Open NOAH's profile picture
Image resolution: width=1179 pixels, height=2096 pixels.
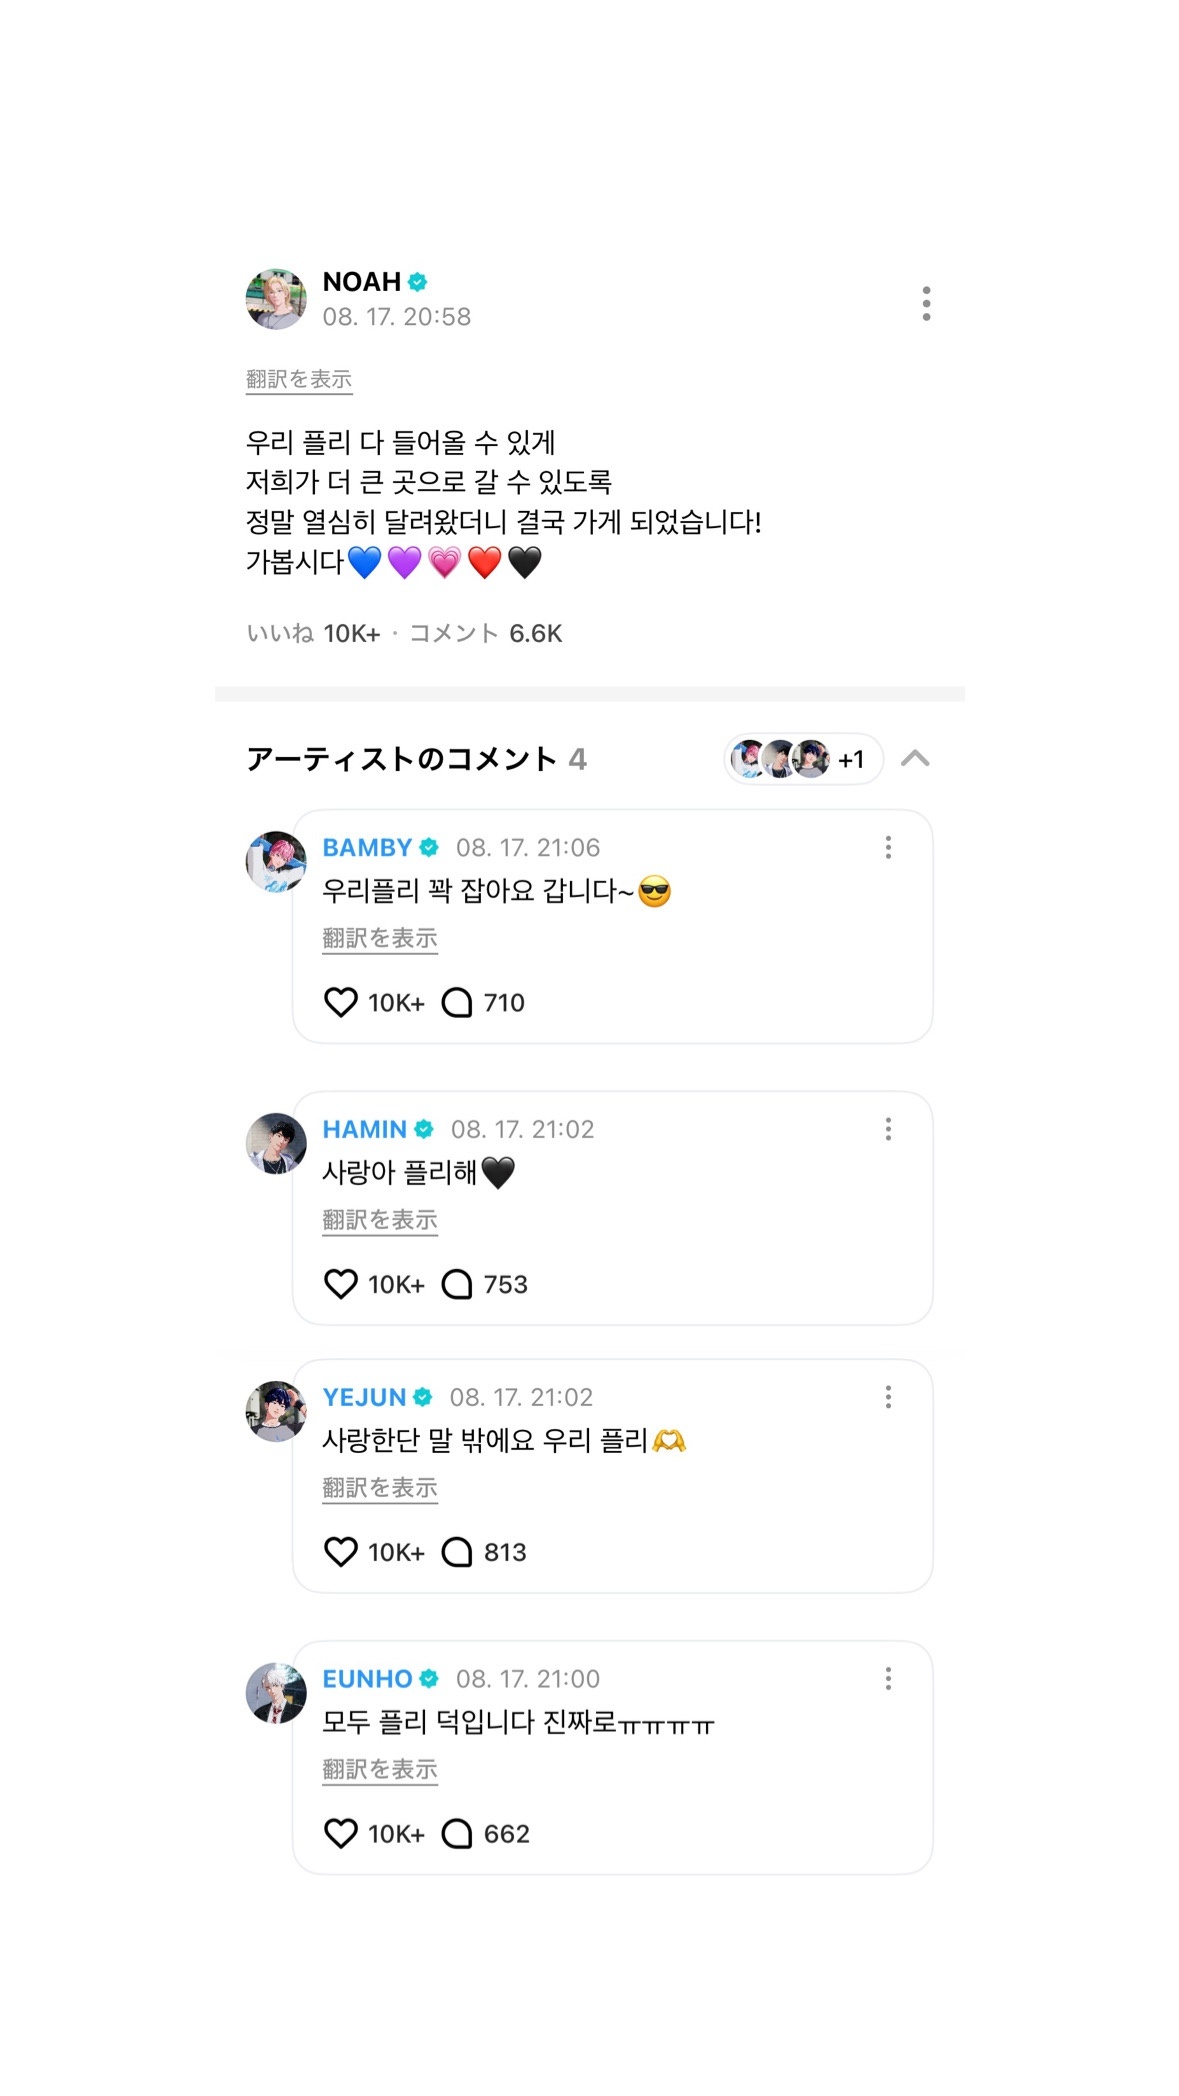(x=276, y=299)
